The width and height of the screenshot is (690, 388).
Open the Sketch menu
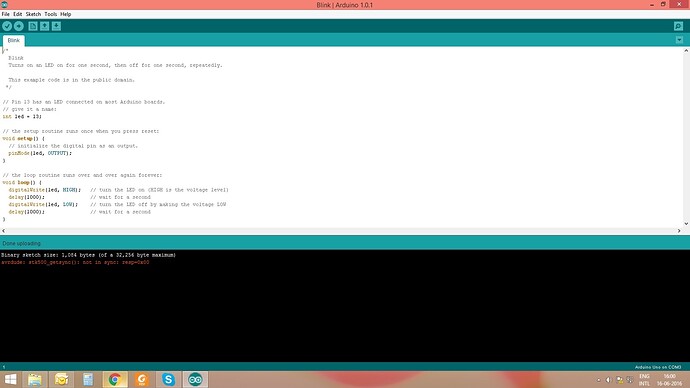click(x=33, y=14)
